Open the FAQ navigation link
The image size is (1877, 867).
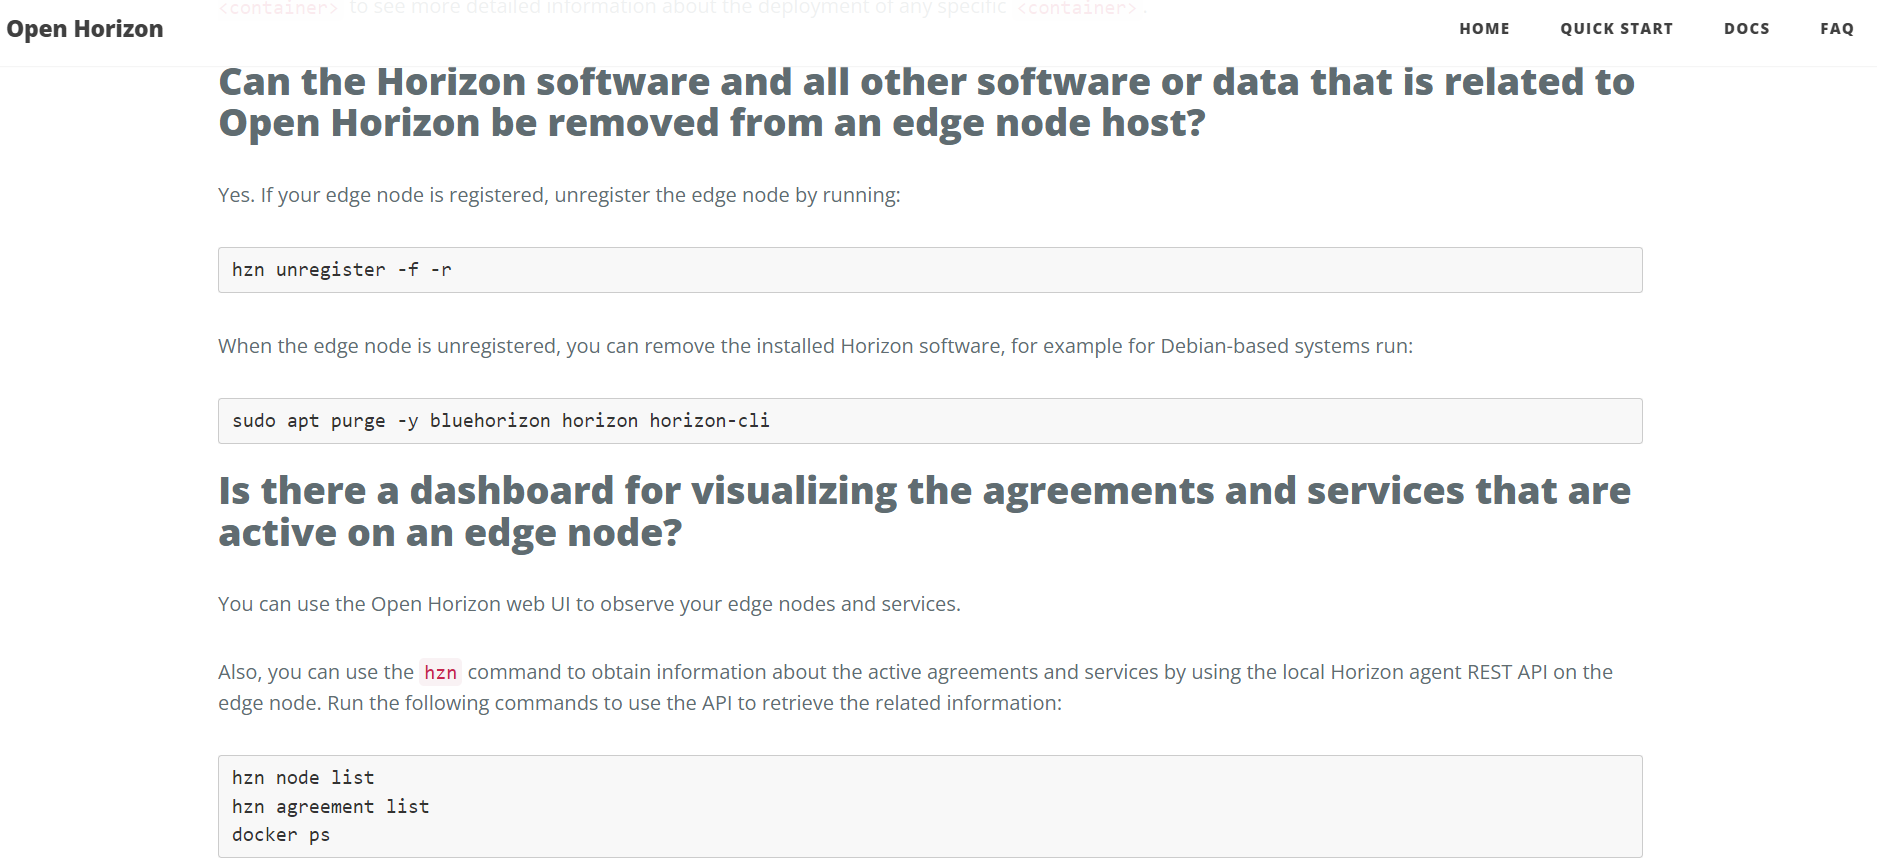click(1837, 28)
